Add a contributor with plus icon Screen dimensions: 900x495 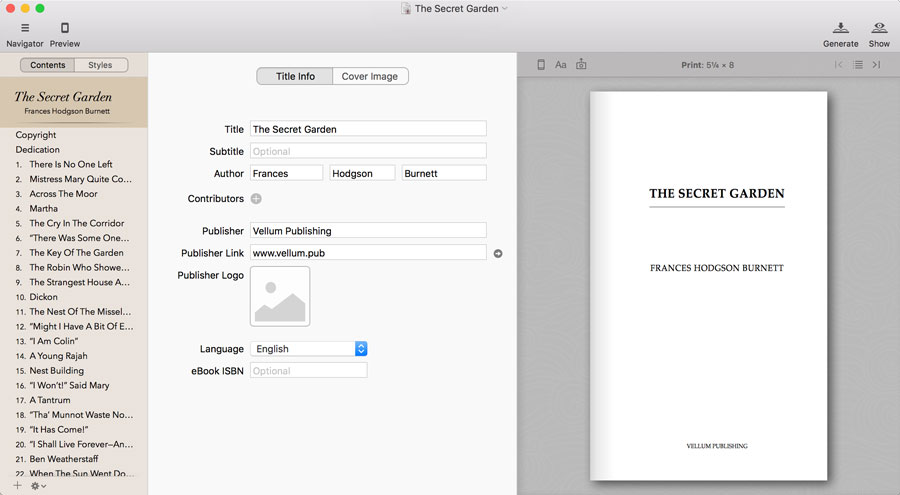256,199
